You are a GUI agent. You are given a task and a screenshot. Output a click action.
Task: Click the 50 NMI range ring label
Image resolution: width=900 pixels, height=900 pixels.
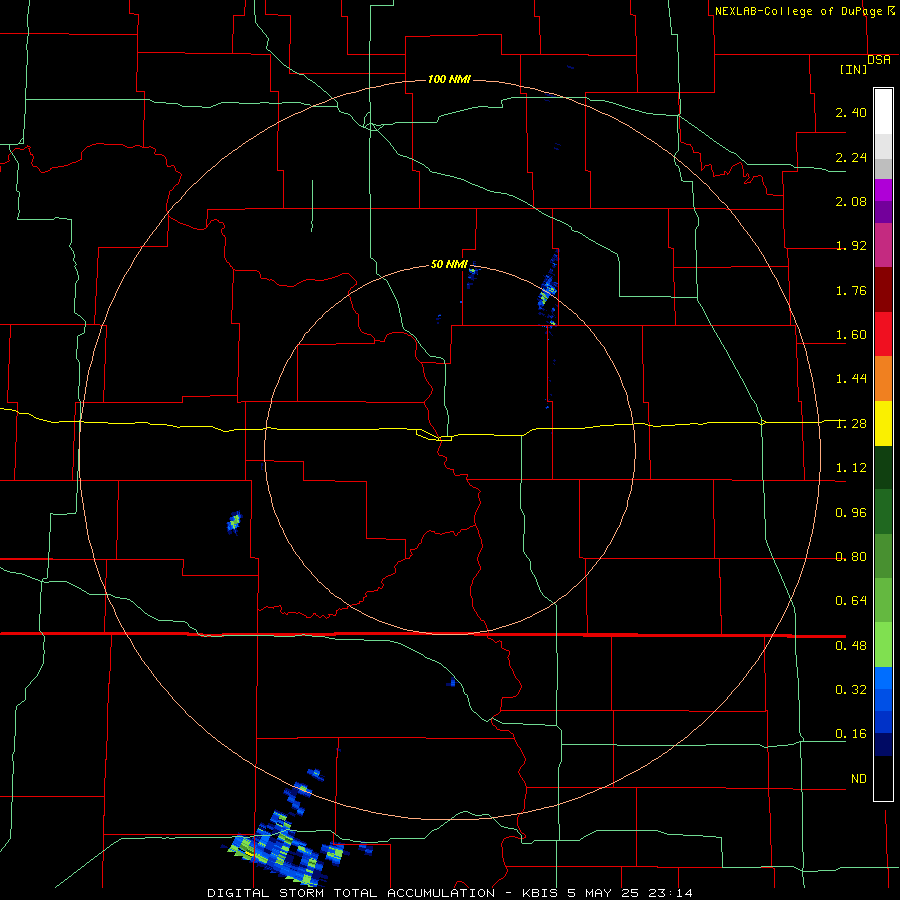(x=449, y=264)
